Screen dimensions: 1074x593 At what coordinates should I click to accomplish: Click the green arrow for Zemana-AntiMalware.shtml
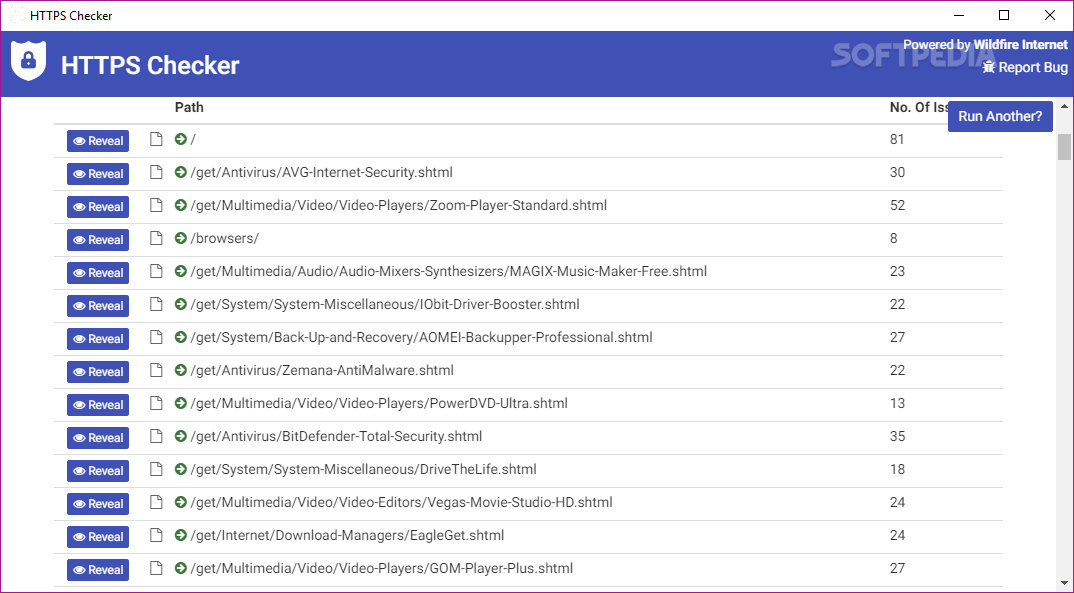[x=181, y=369]
